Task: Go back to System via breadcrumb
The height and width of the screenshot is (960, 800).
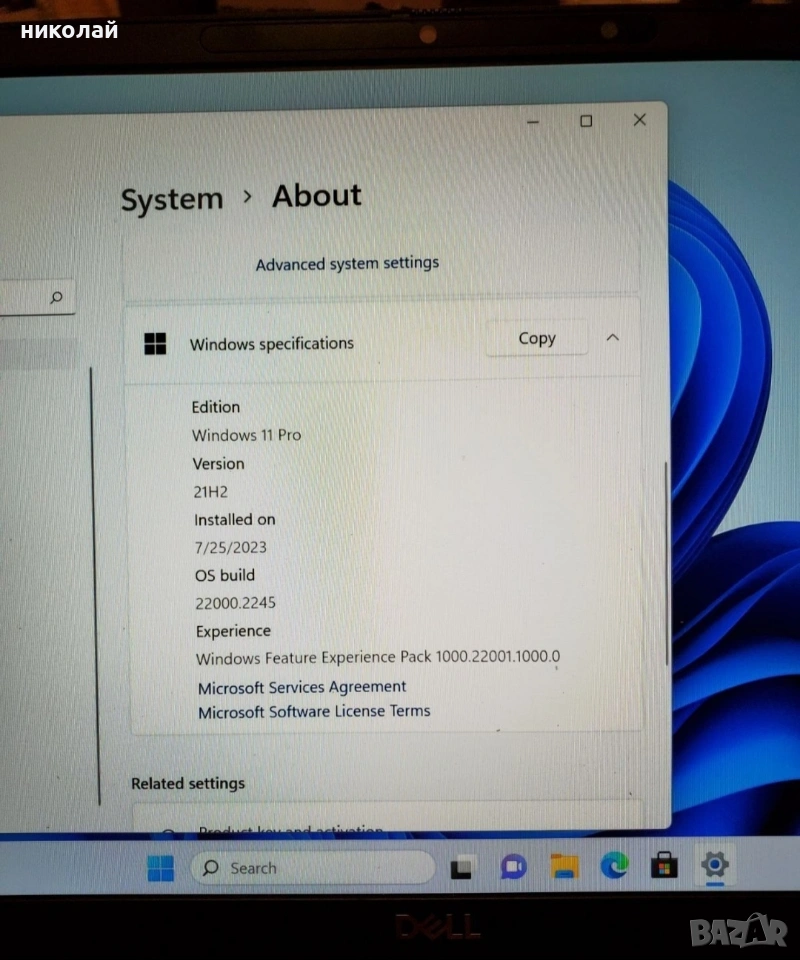Action: click(172, 199)
